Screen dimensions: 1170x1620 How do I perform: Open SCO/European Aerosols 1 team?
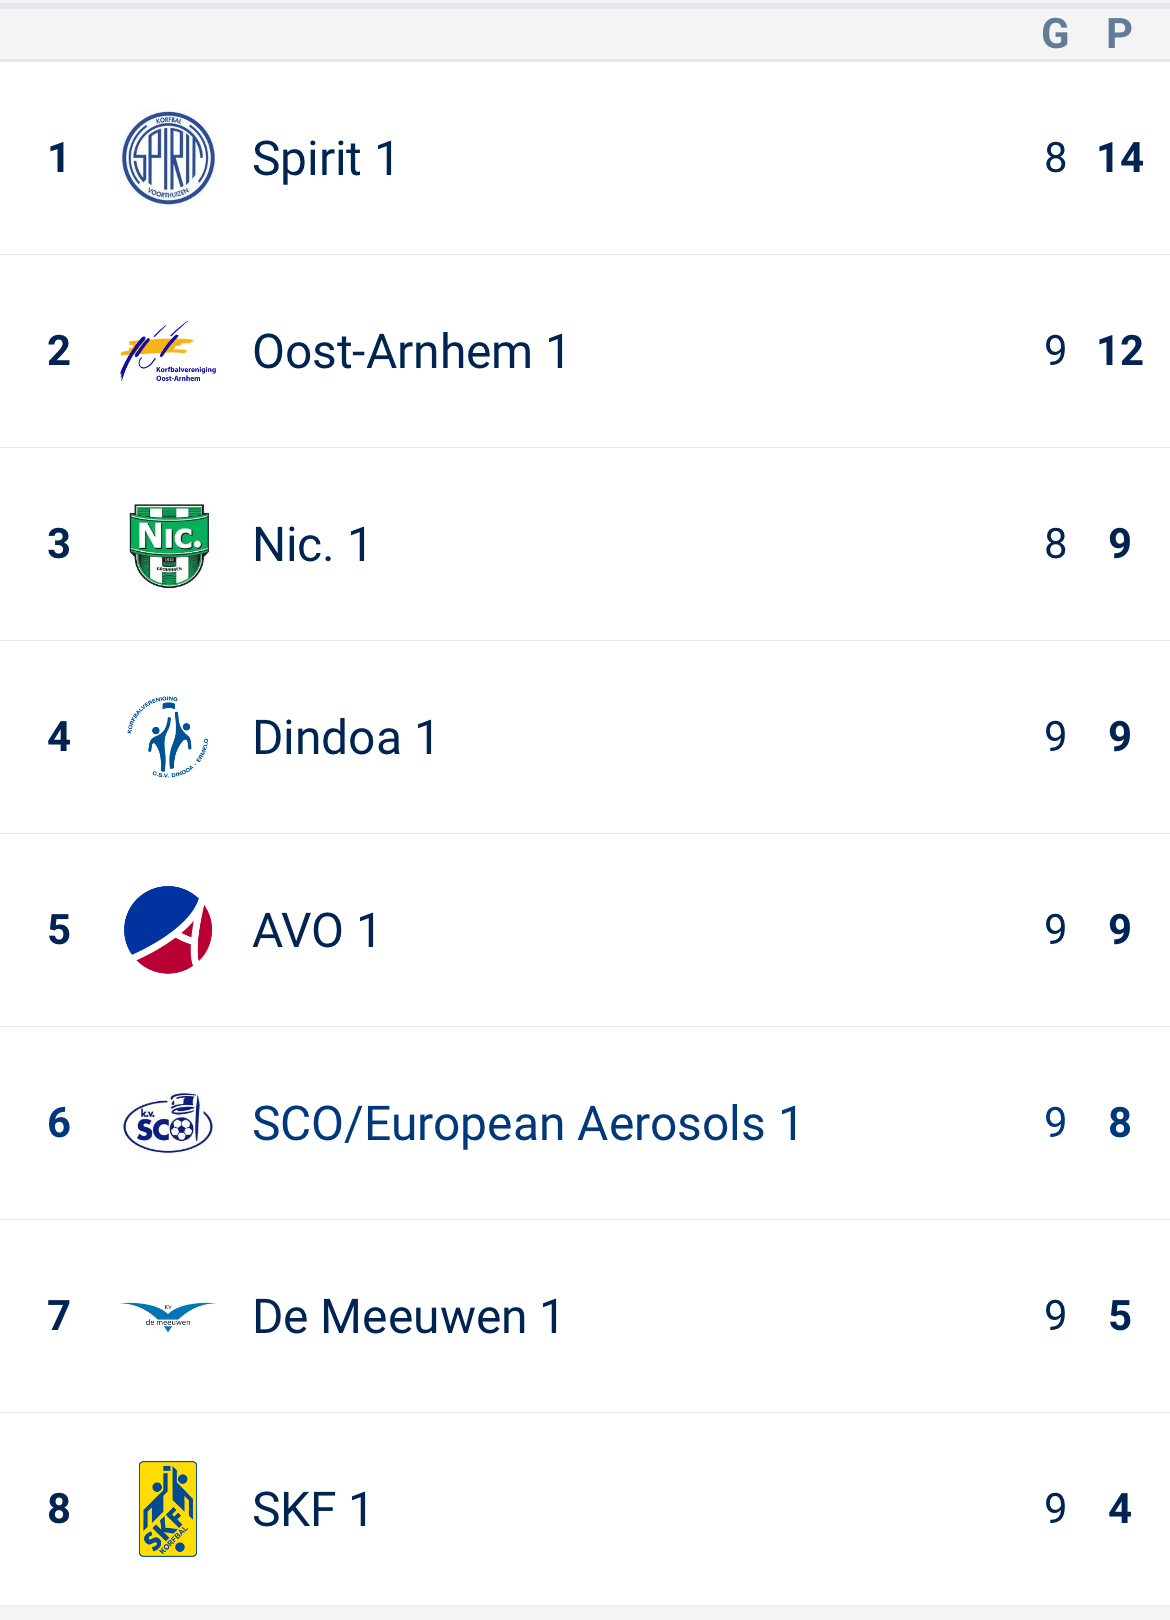click(526, 1124)
